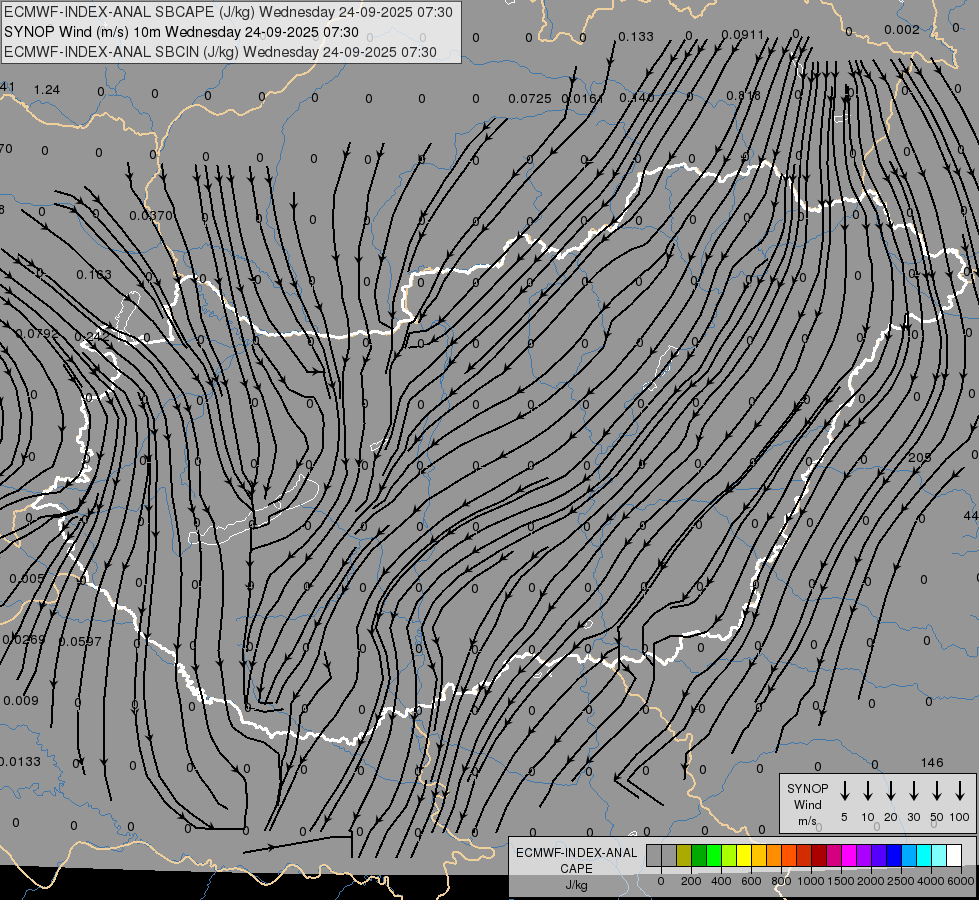Click the 6000 tick label on CAPE scale
Image resolution: width=979 pixels, height=900 pixels.
(961, 881)
